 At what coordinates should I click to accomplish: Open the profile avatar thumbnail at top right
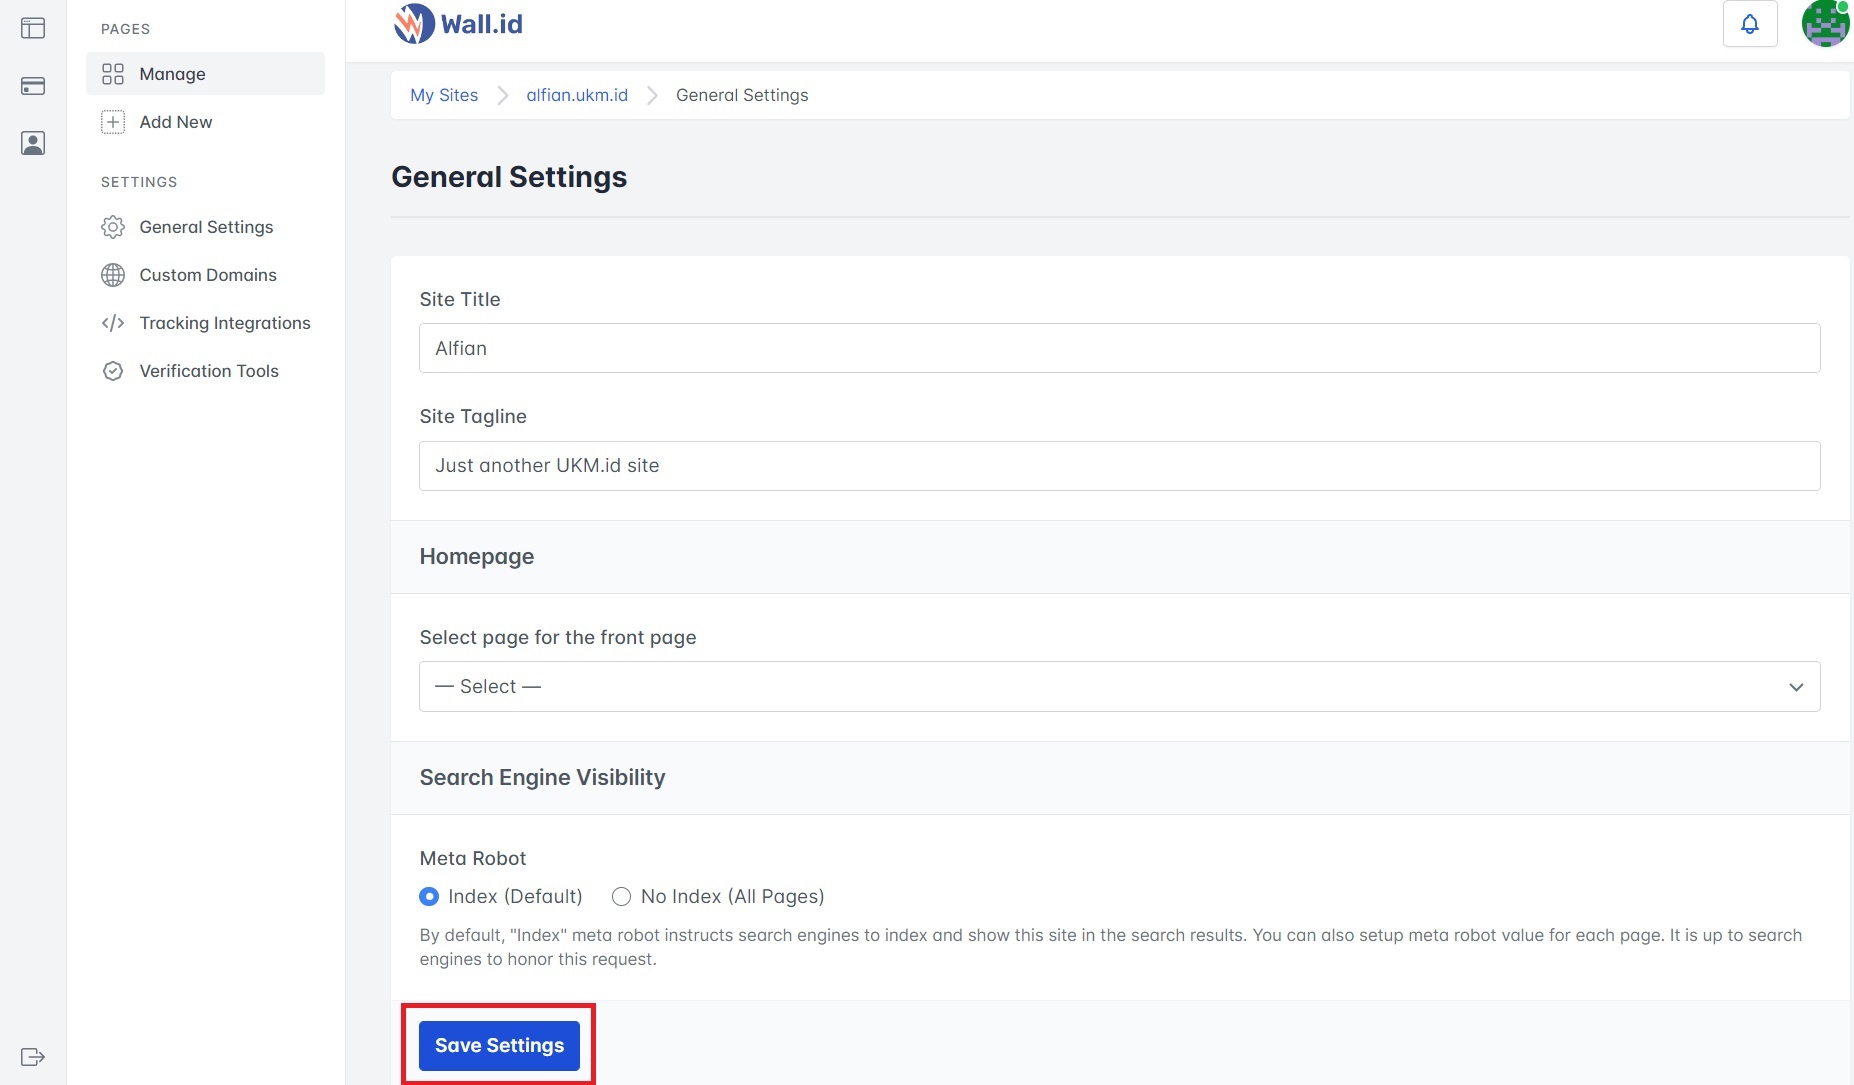coord(1824,24)
